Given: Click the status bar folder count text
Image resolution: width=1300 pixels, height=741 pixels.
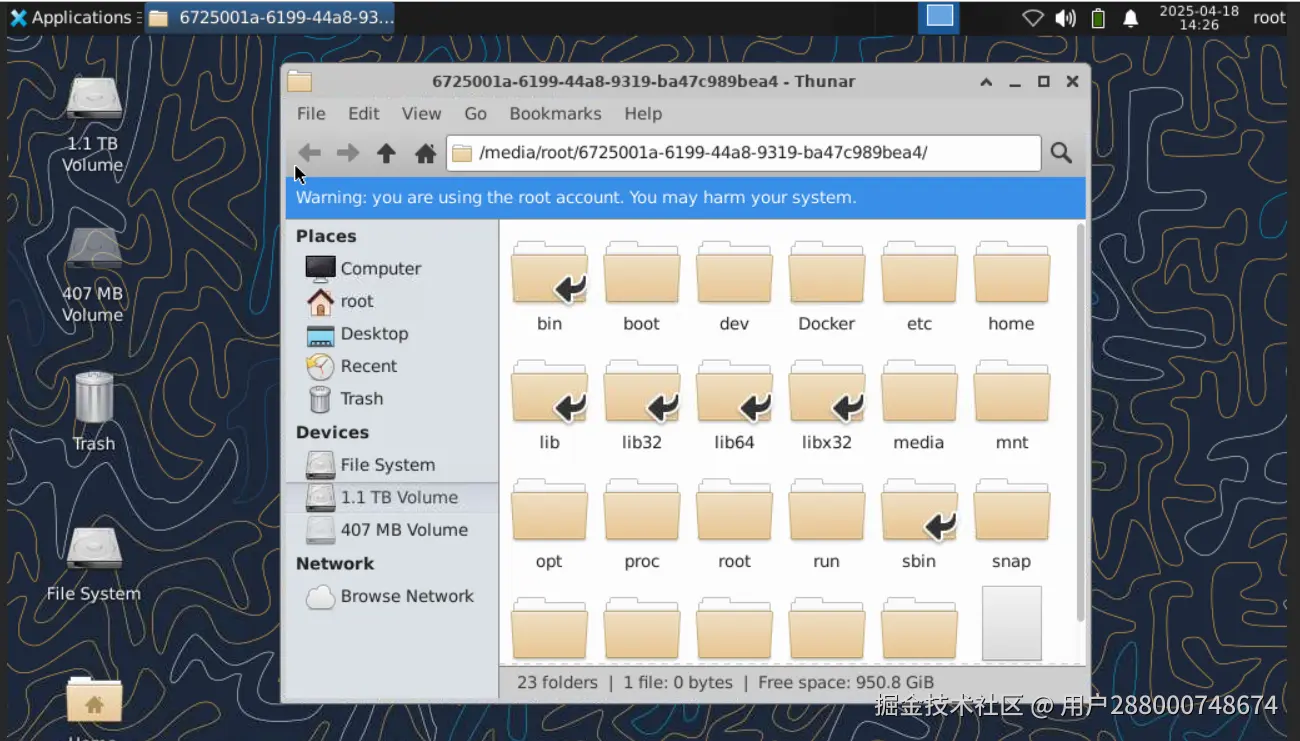Looking at the screenshot, I should 557,682.
